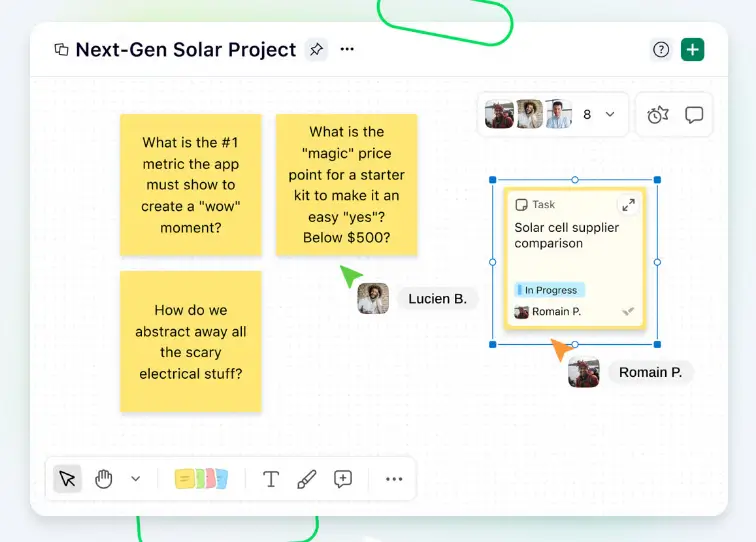This screenshot has height=542, width=756.
Task: Click the first collaborator avatar in the header
Action: coord(500,114)
